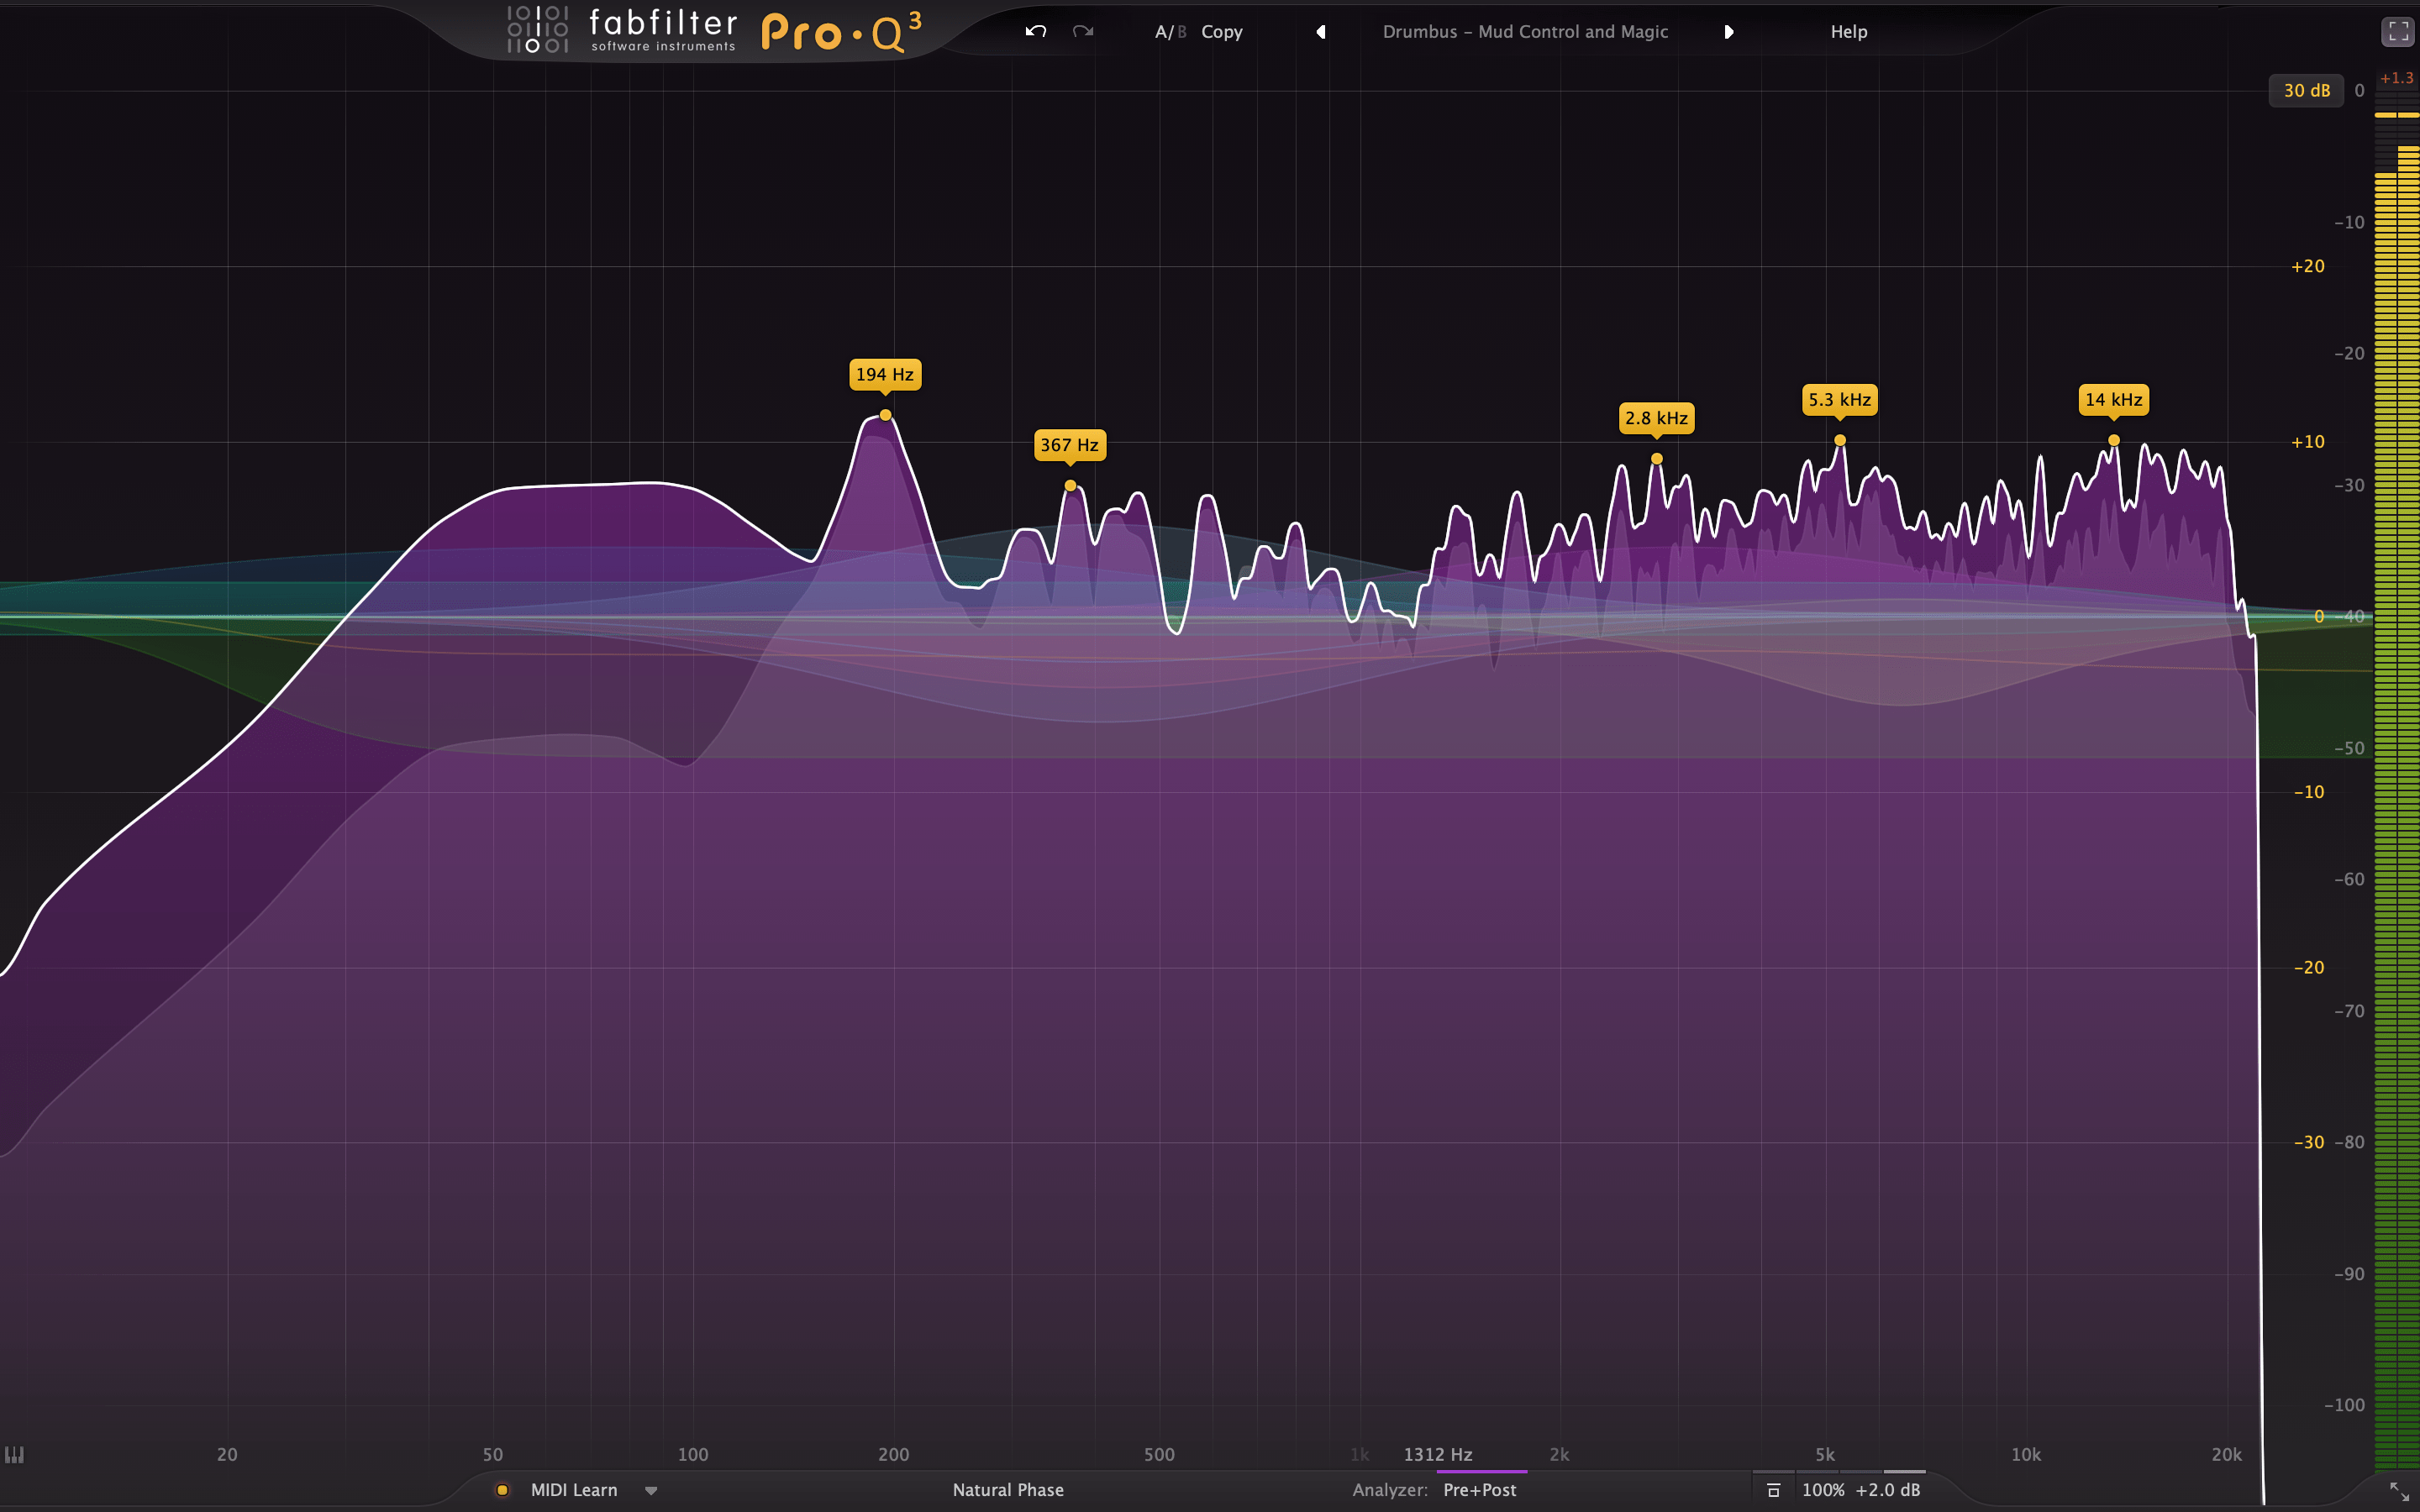The image size is (2420, 1512).
Task: Open the Analyzer Pre+Post options
Action: coord(1479,1489)
